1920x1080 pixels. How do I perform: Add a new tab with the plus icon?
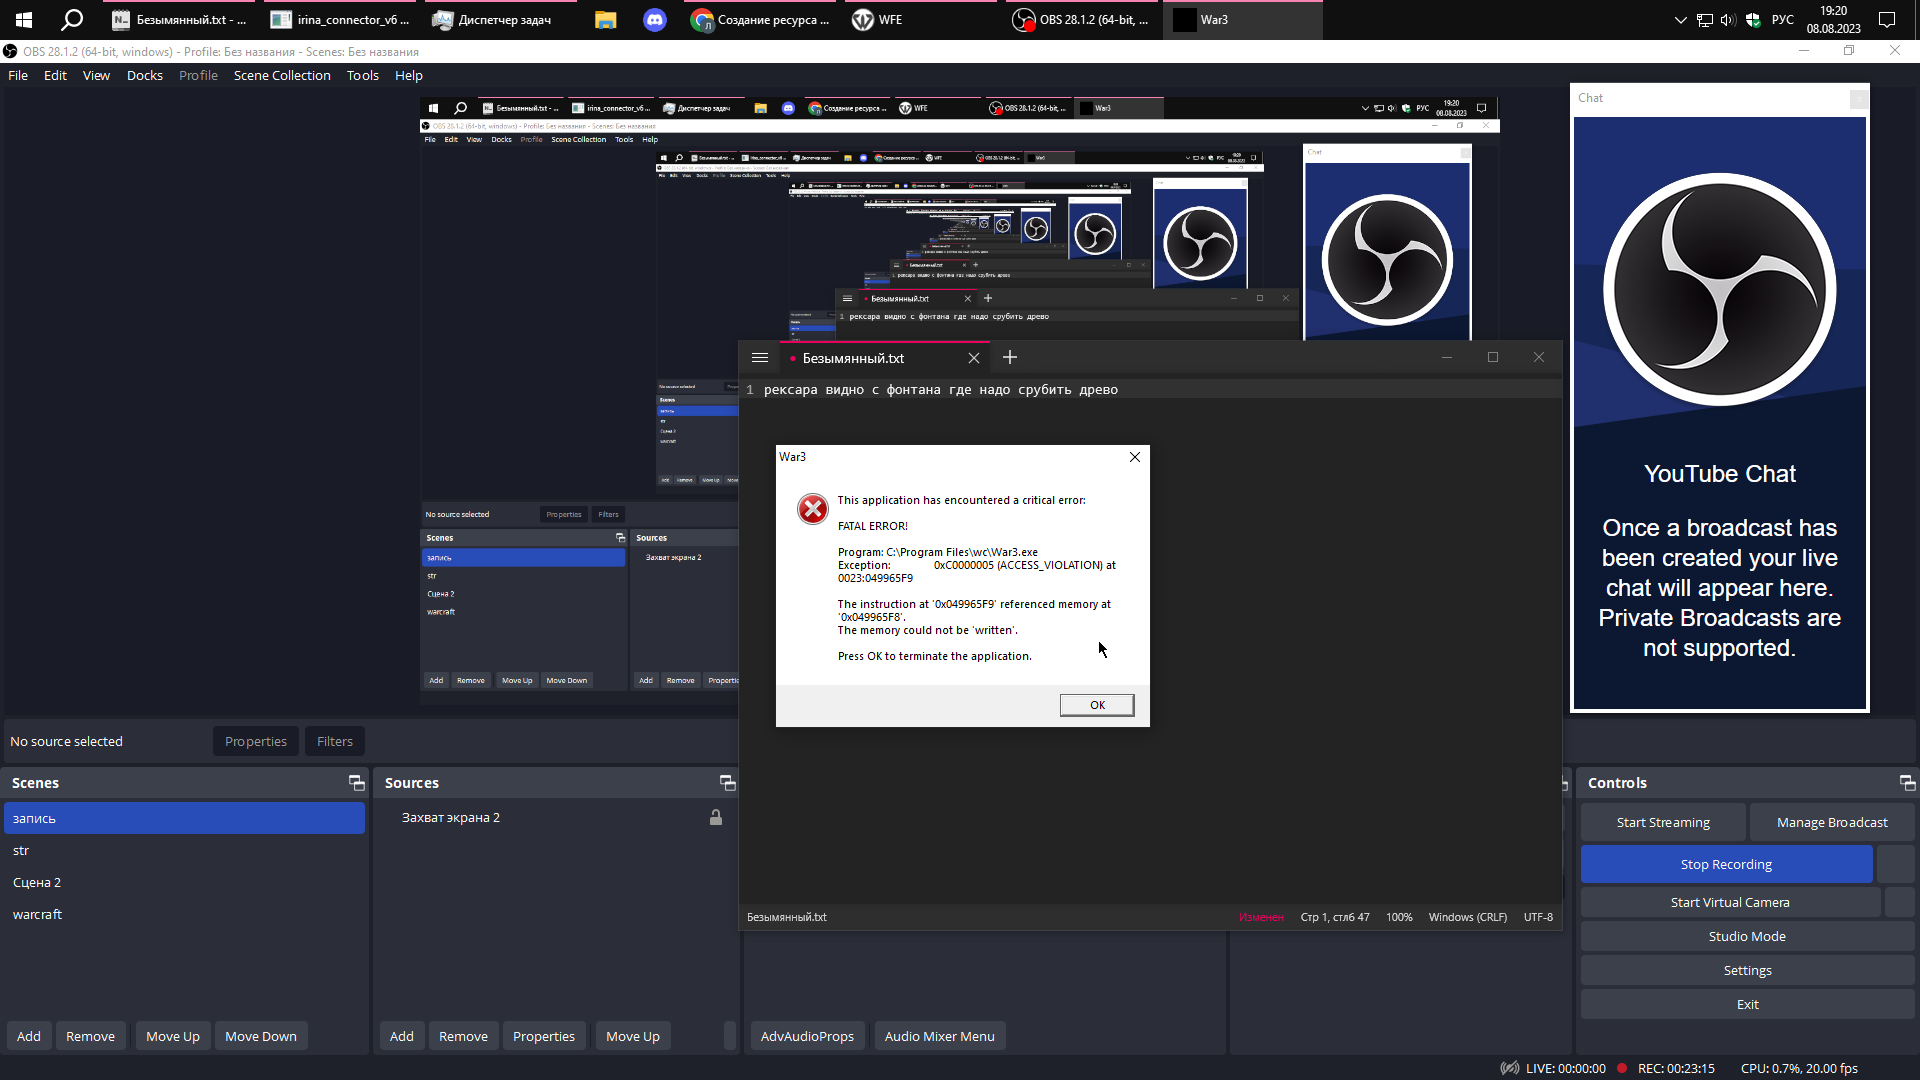(1010, 358)
